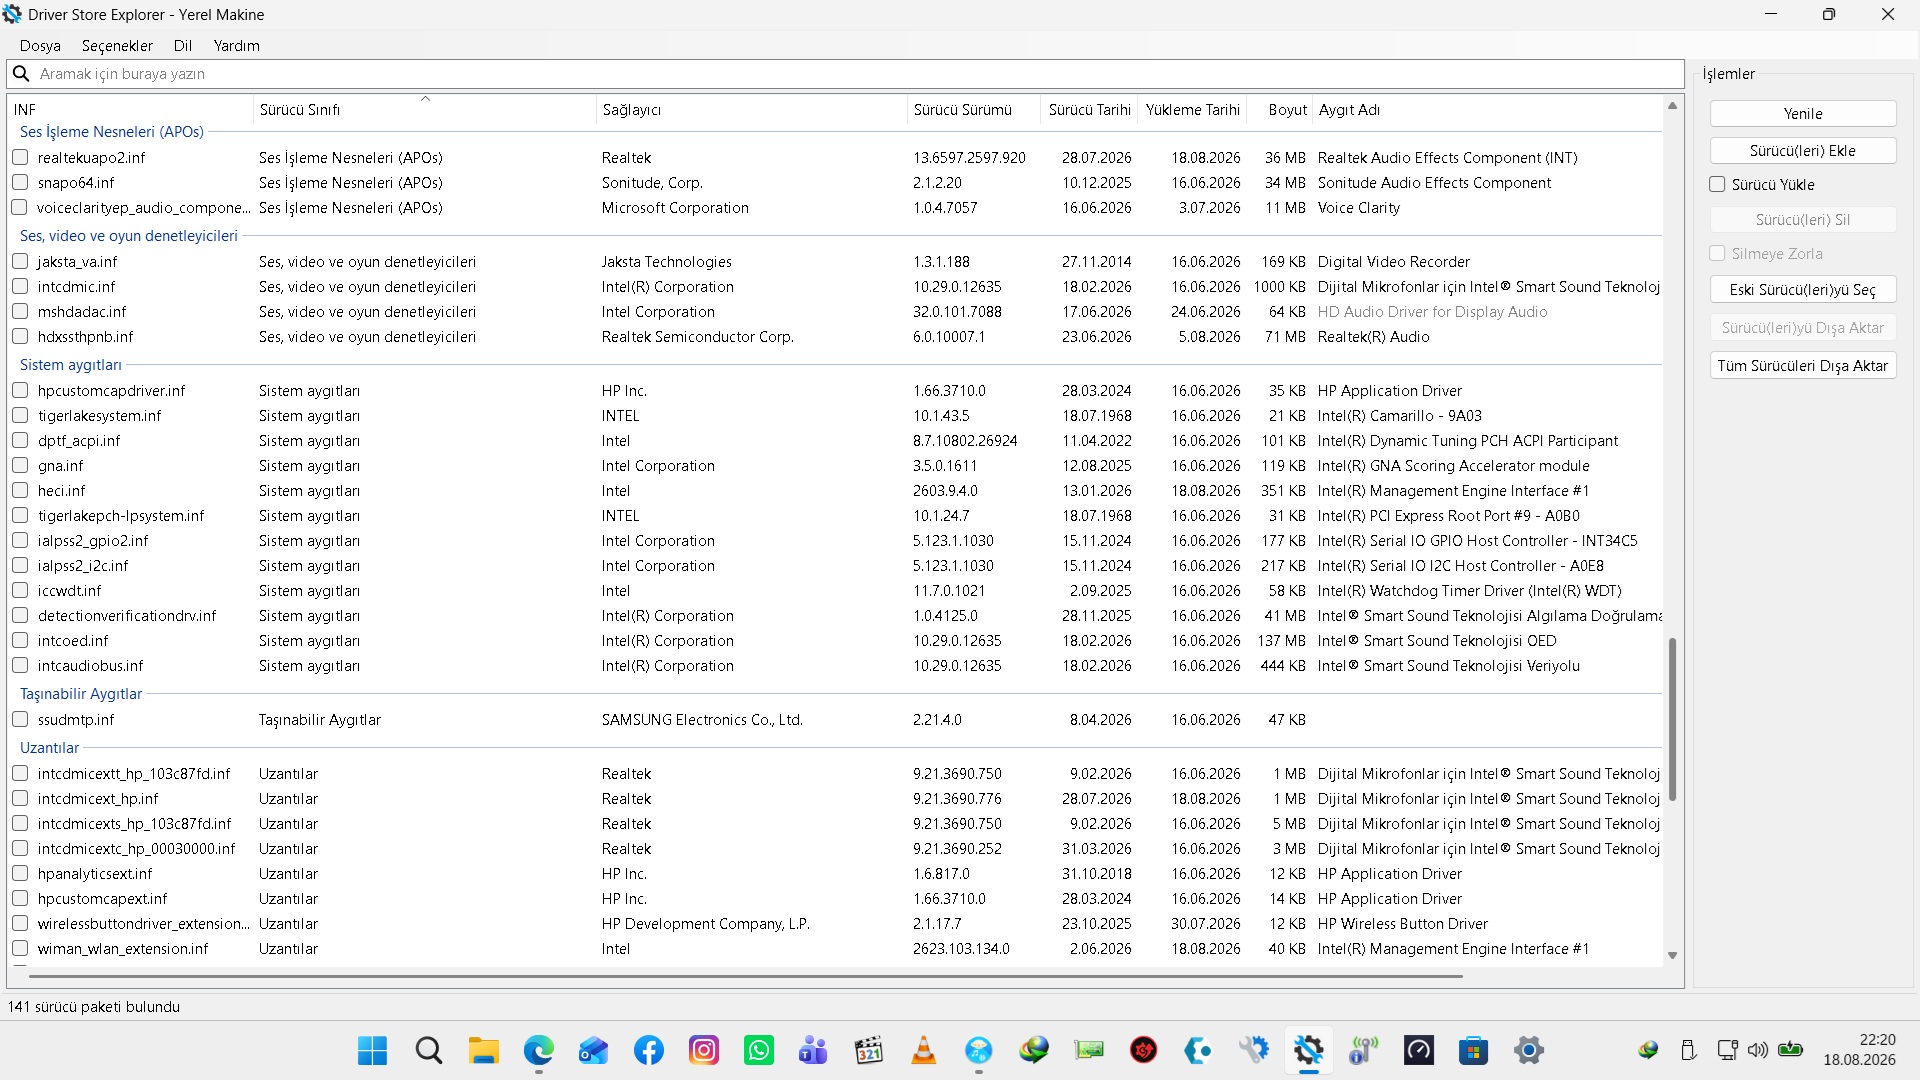Screen dimensions: 1920x1080
Task: Open the Wi-Fi info tool on the taskbar
Action: click(1364, 1050)
